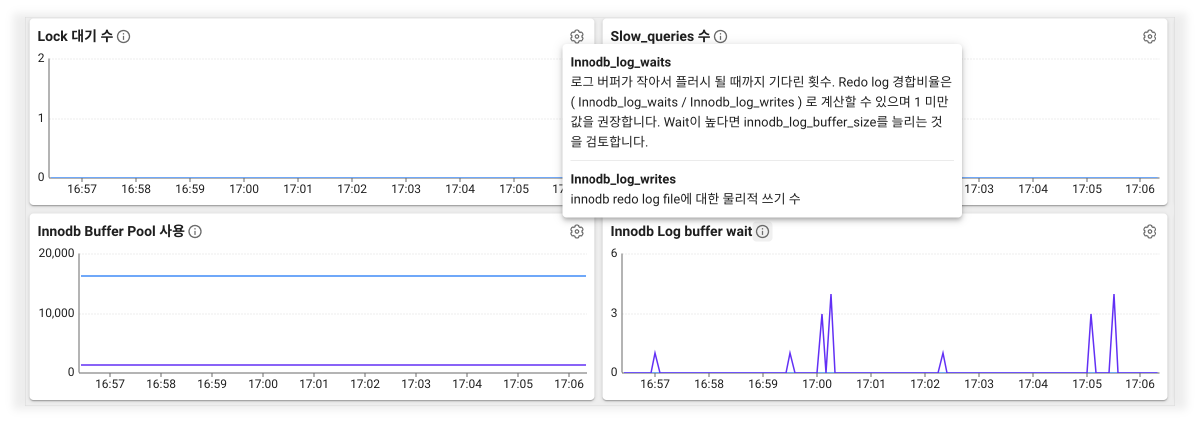The width and height of the screenshot is (1200, 423).
Task: Click the Innodb Log buffer wait info icon
Action: tap(762, 232)
